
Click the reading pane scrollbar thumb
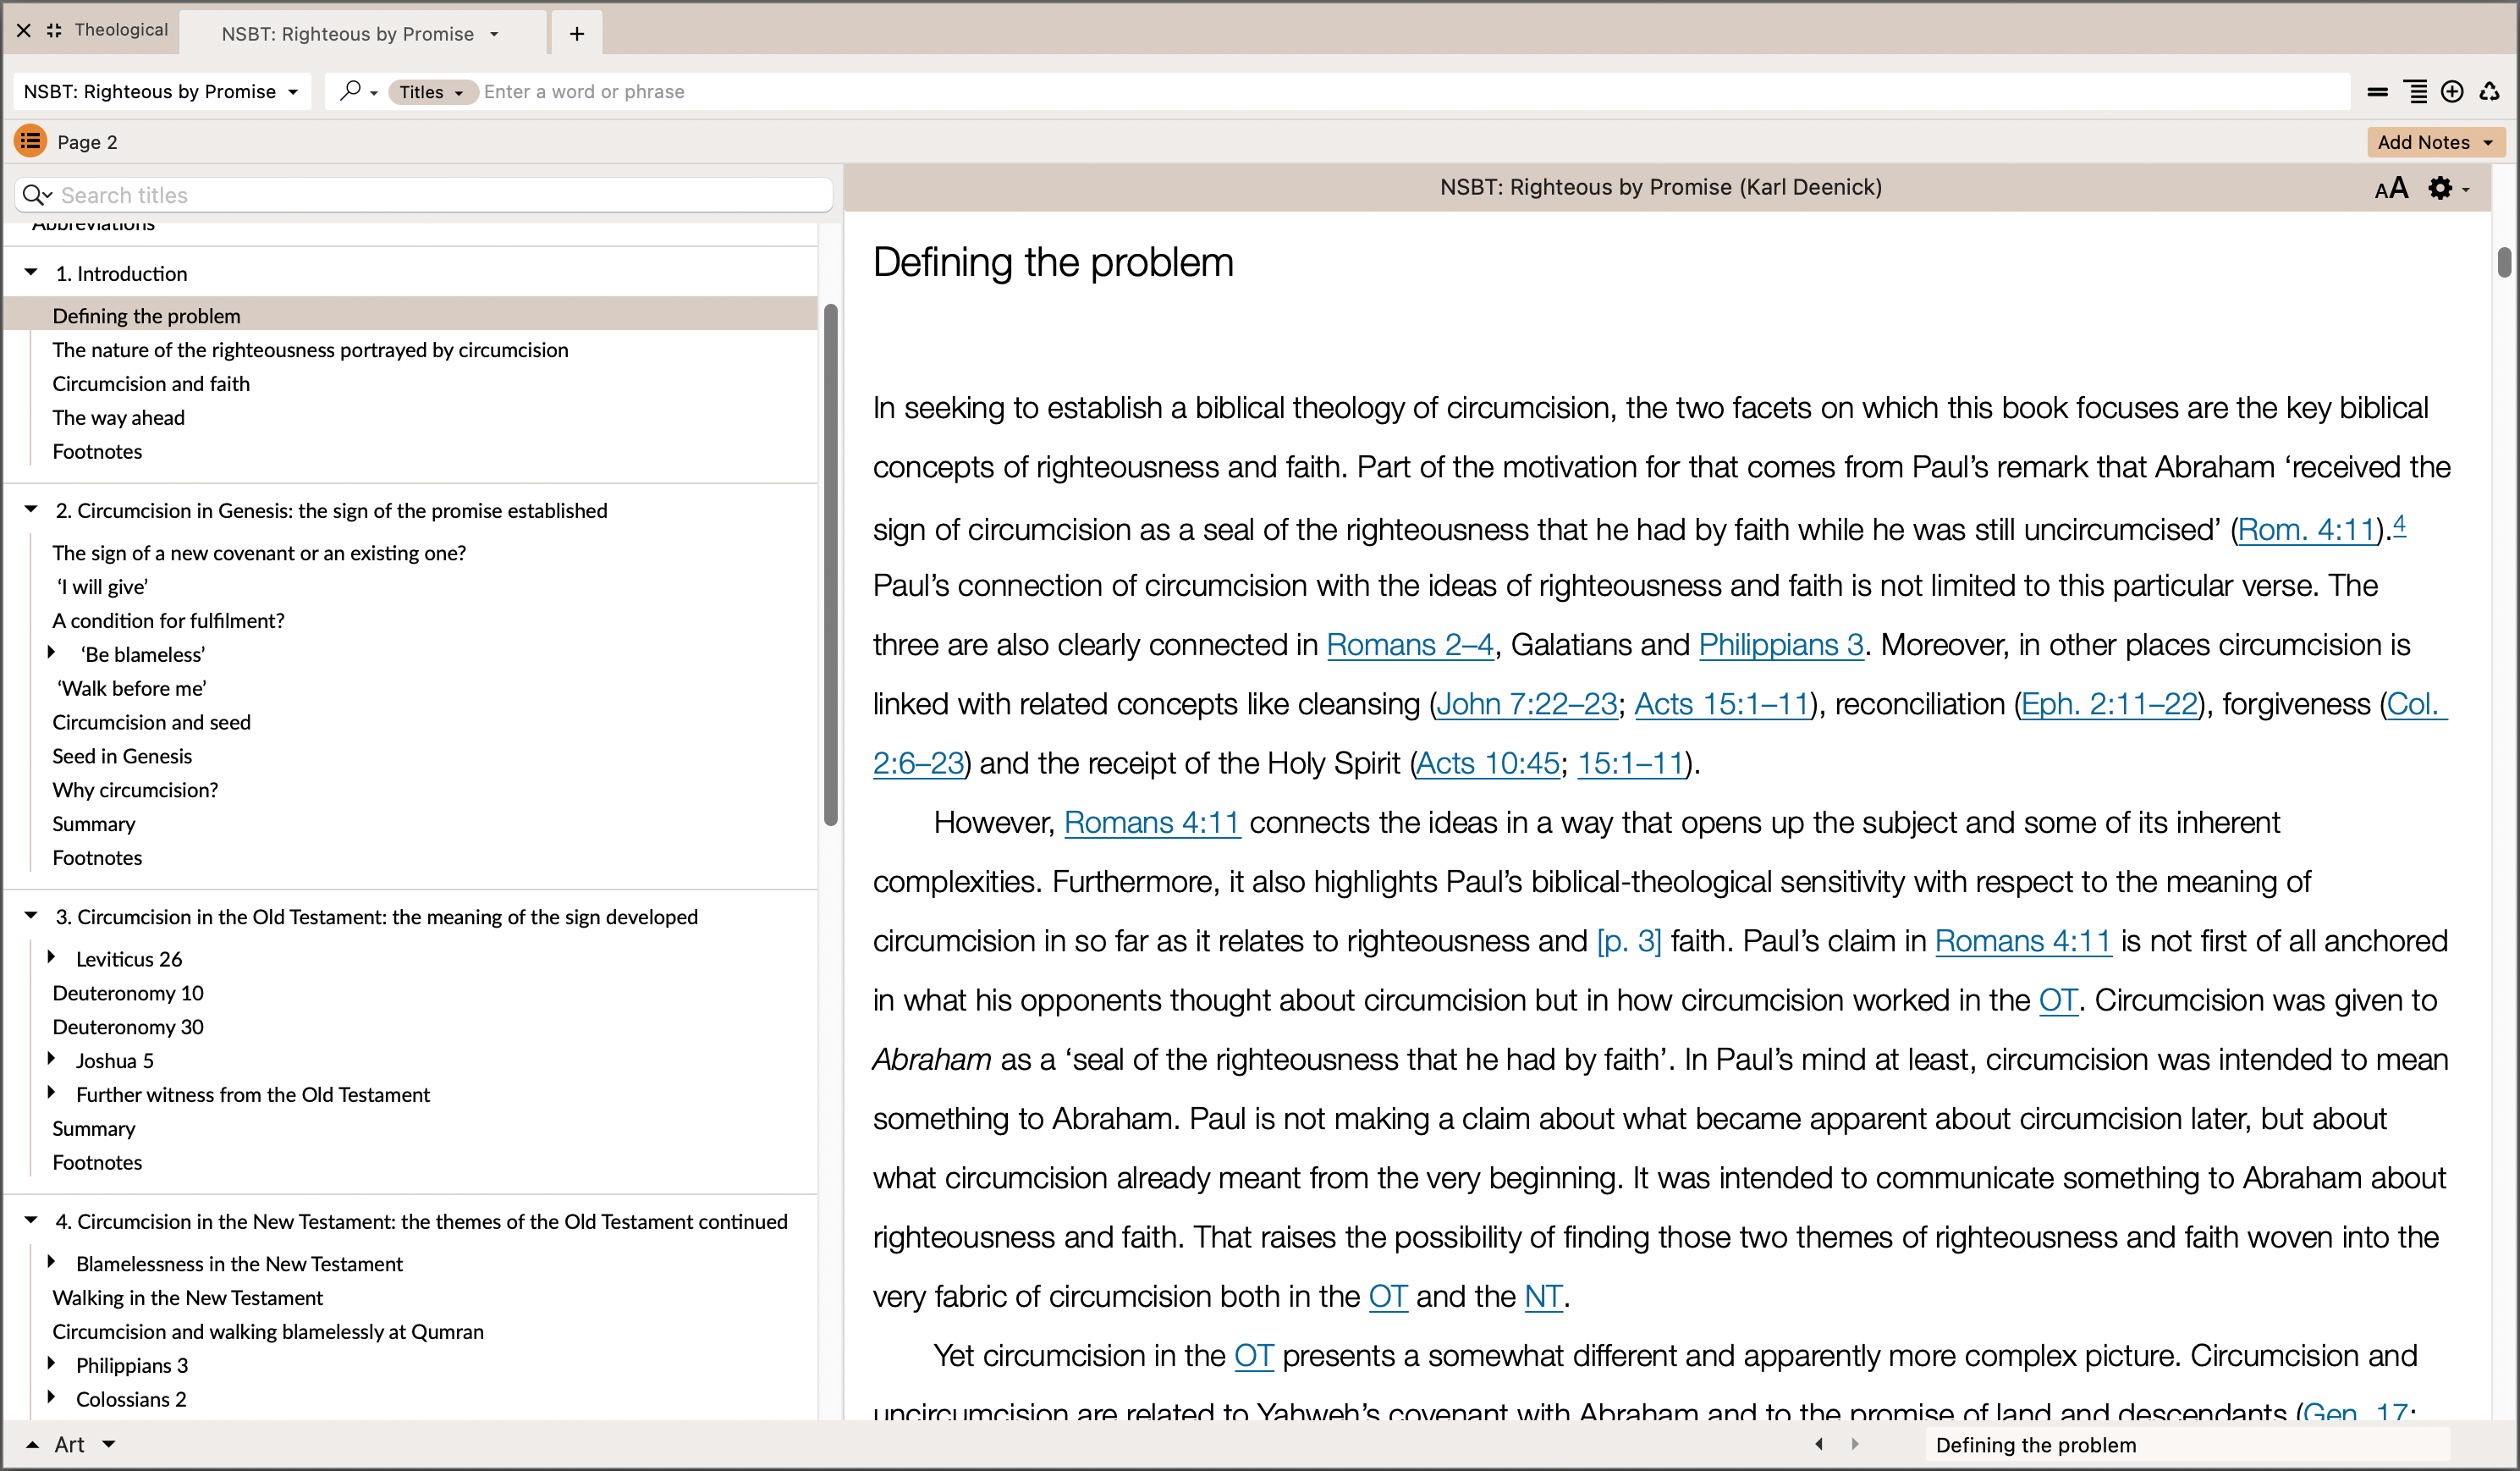click(2504, 261)
